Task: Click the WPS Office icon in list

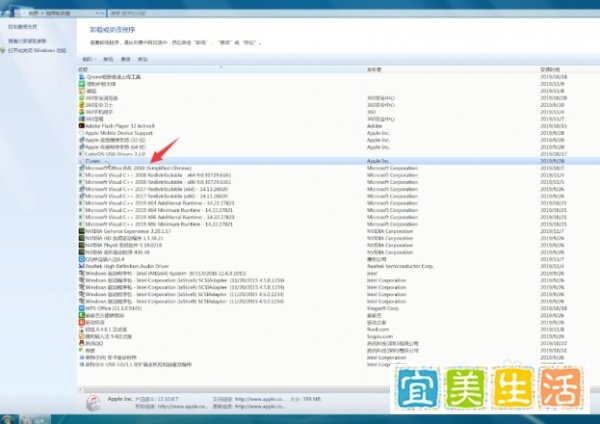Action: [82, 308]
